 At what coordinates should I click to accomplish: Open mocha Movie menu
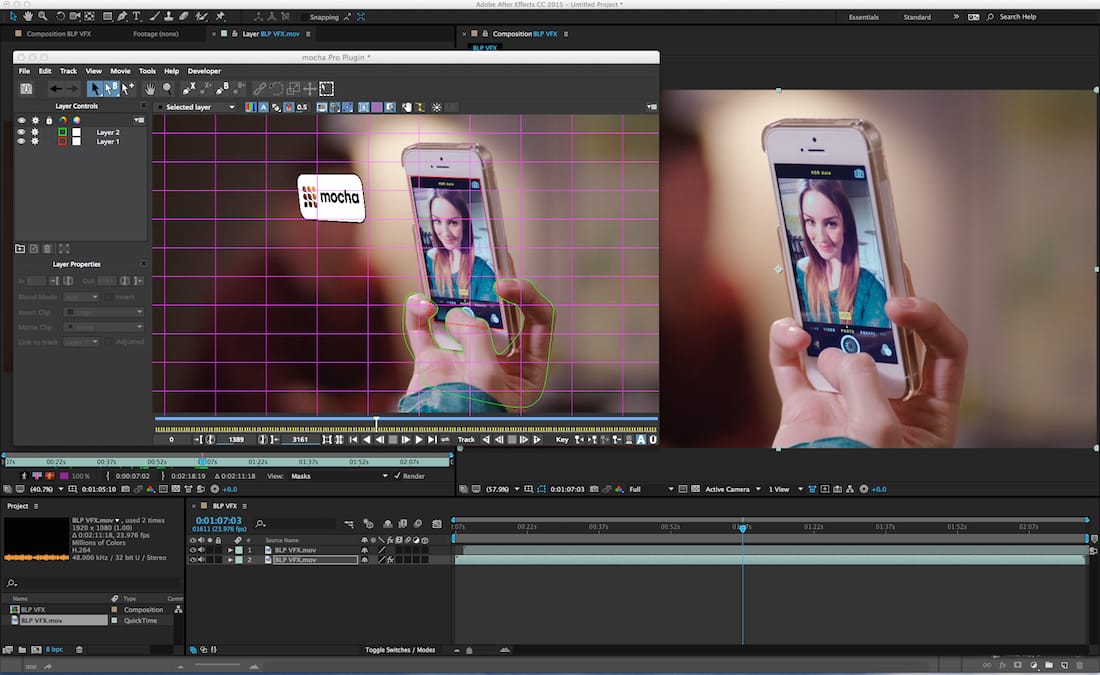click(x=120, y=71)
